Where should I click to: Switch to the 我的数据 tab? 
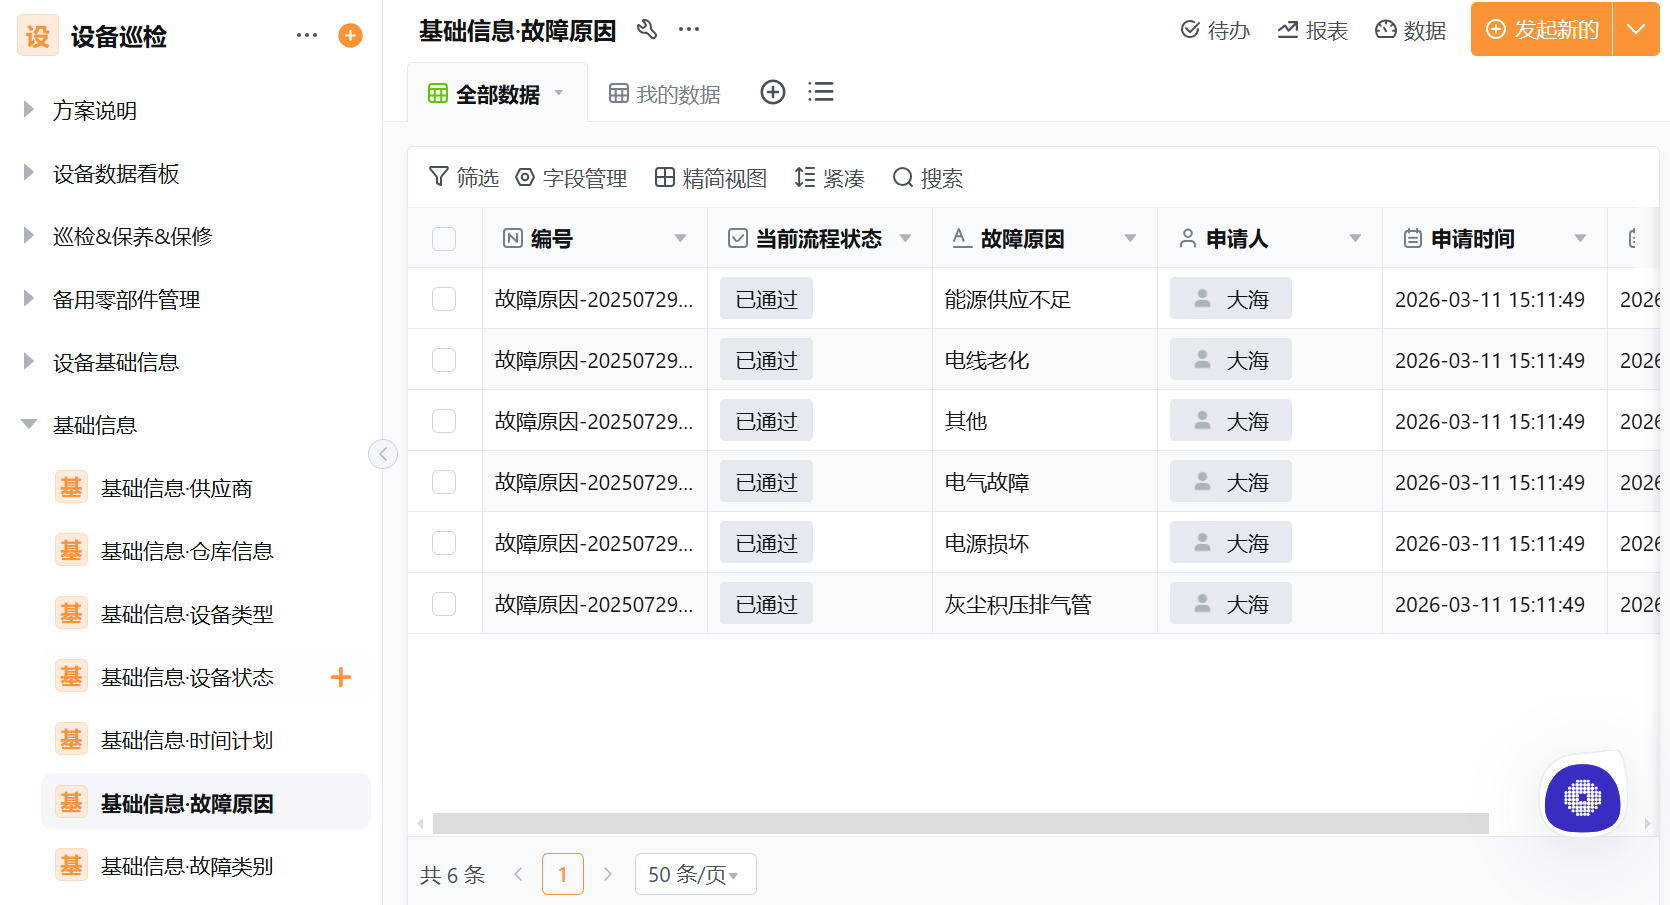point(663,92)
